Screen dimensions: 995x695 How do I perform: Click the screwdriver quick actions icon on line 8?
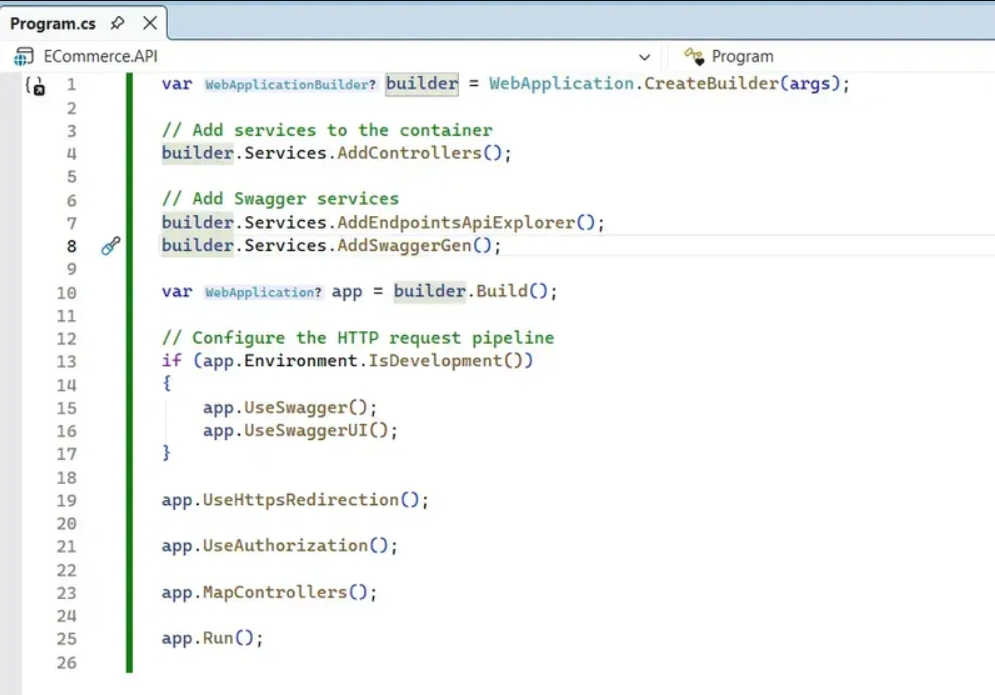click(110, 246)
